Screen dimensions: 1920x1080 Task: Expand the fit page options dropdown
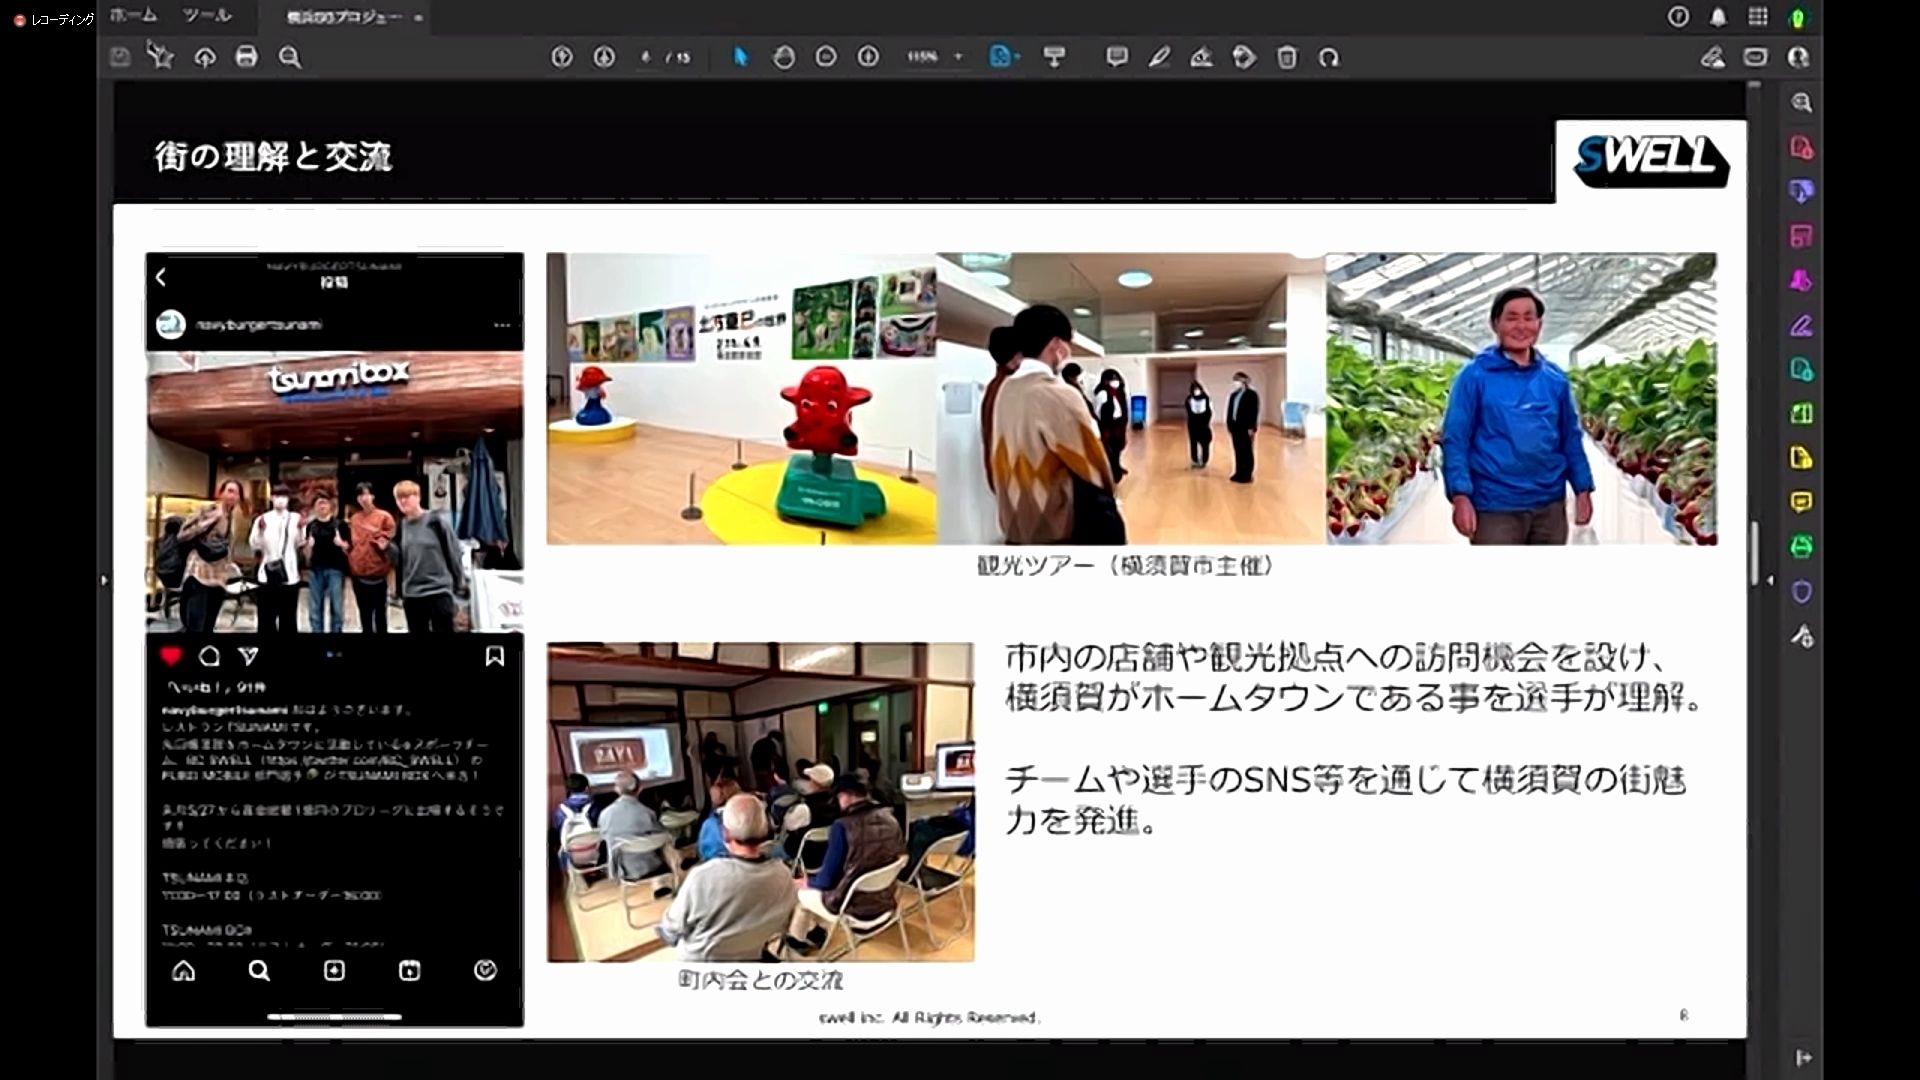pyautogui.click(x=1018, y=57)
